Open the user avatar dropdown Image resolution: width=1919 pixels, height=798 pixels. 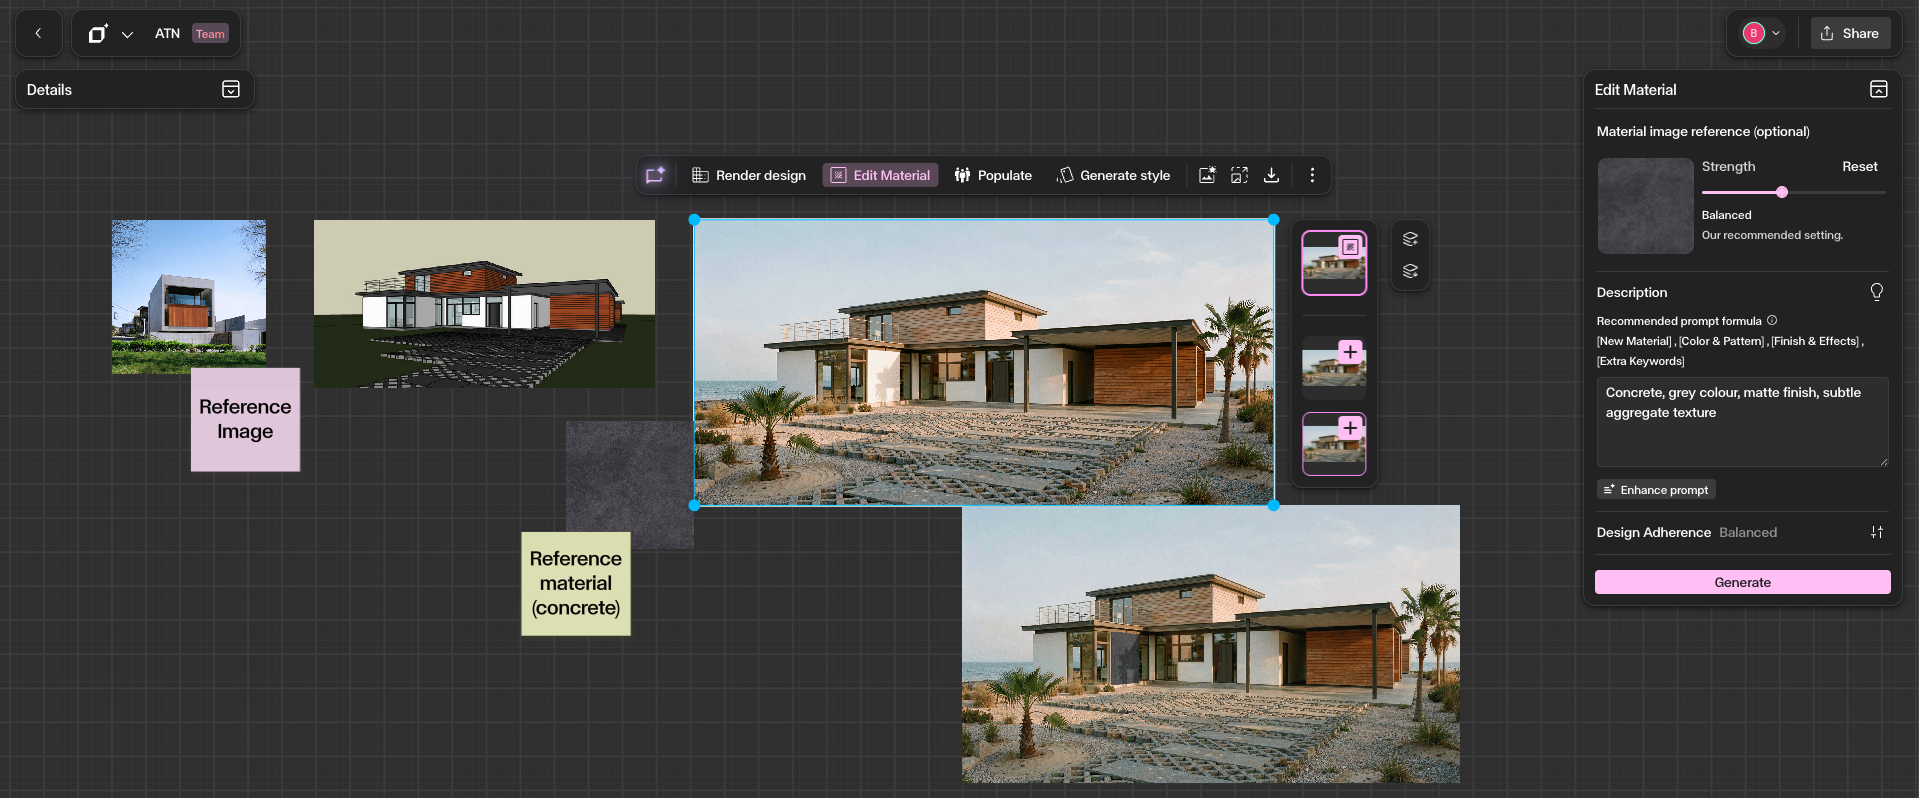(1762, 33)
